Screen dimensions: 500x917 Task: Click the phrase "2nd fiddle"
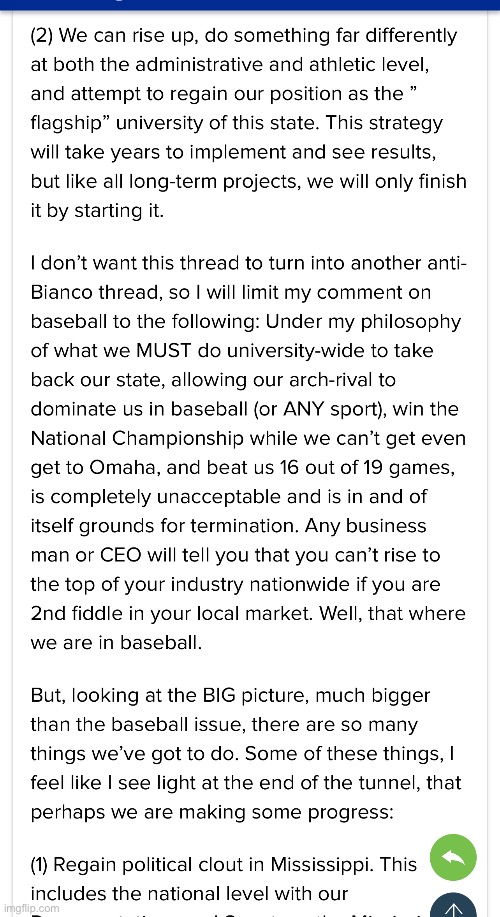click(x=74, y=613)
